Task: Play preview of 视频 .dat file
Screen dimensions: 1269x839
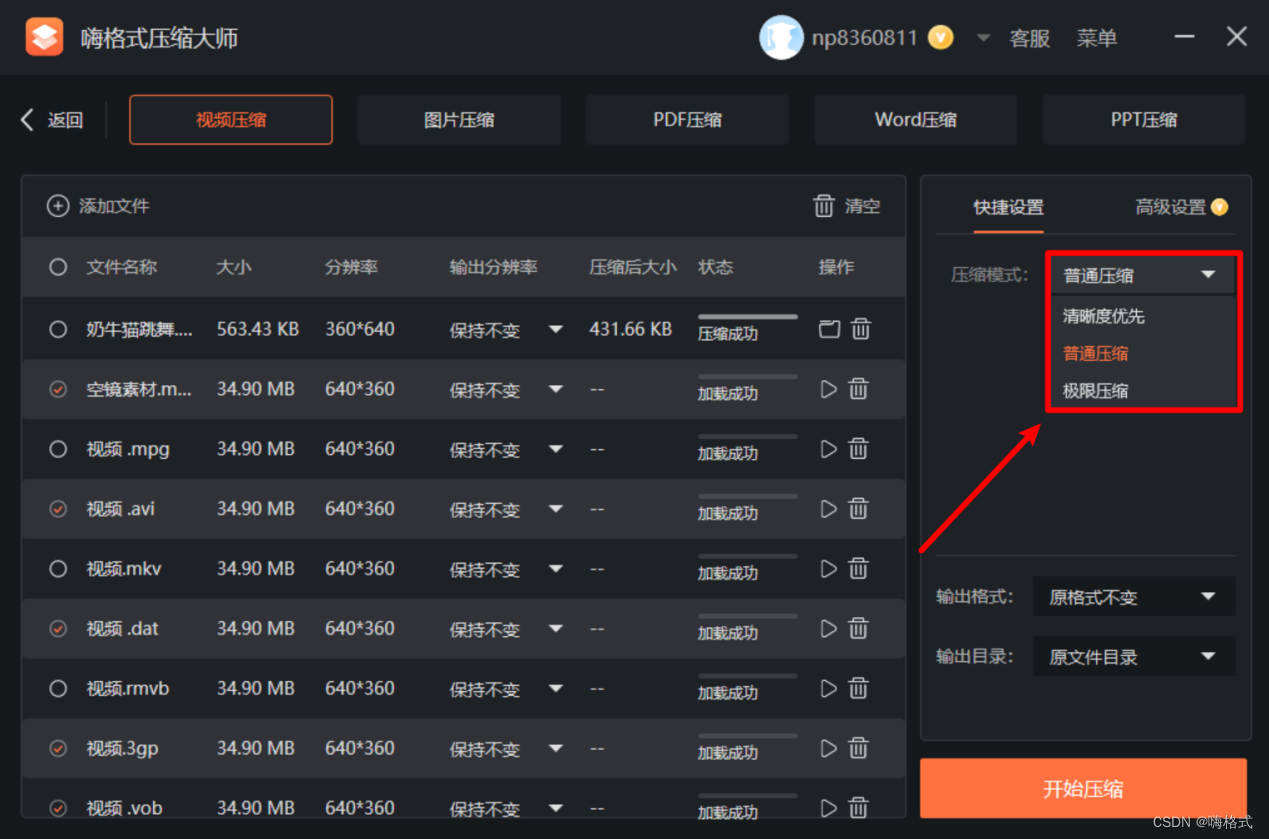Action: pos(828,628)
